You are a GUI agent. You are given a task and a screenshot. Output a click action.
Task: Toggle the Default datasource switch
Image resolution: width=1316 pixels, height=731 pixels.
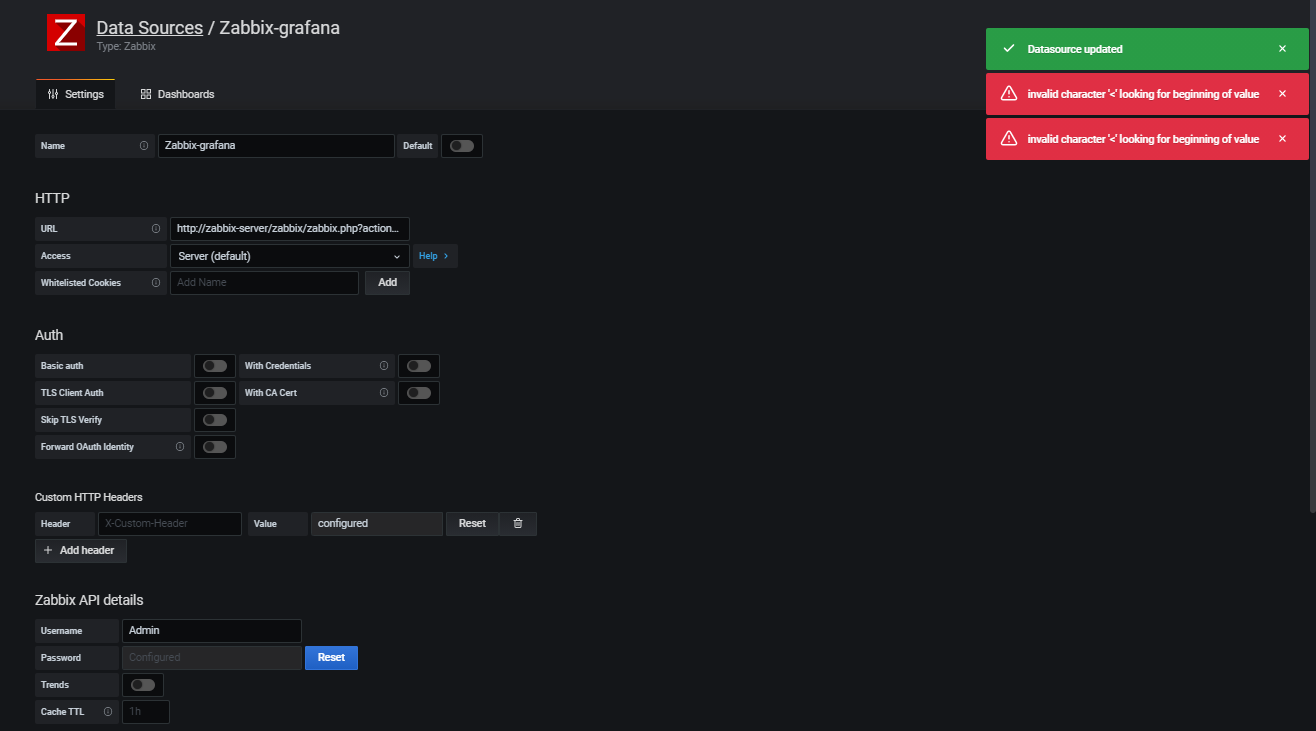coord(462,146)
